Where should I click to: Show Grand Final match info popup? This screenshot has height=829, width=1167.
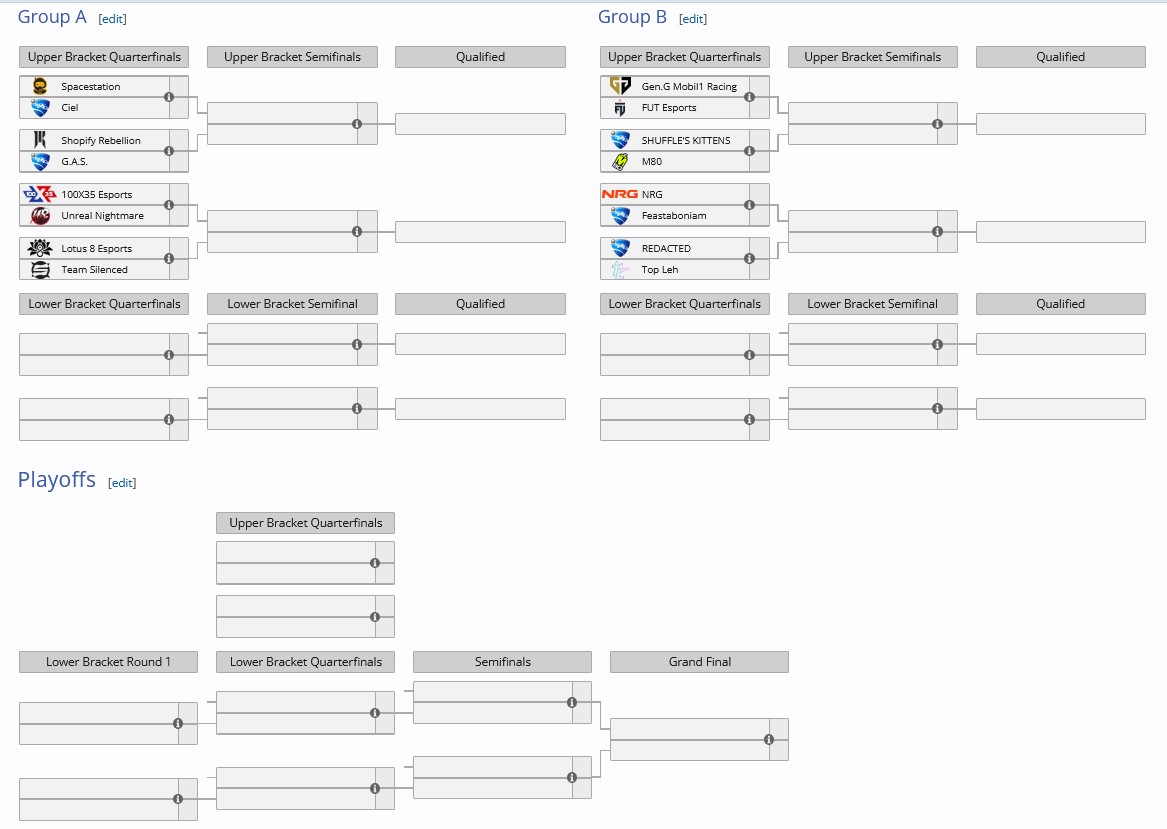tap(769, 740)
